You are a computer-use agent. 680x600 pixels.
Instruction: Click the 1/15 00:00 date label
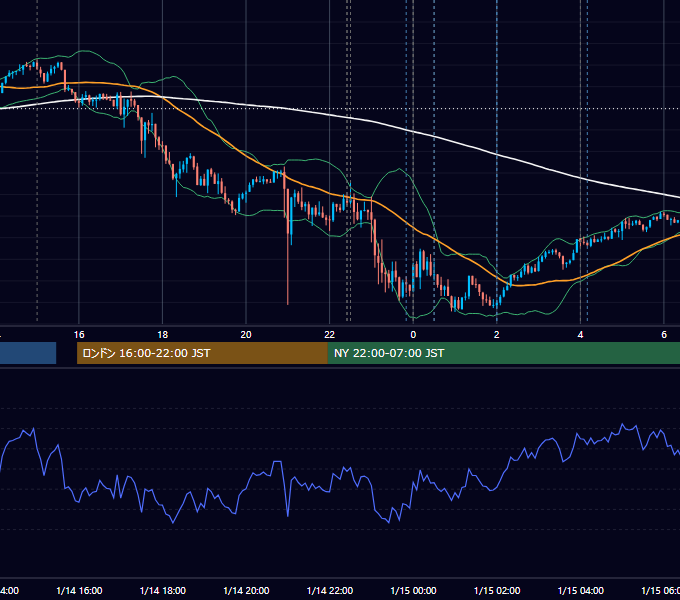[x=413, y=591]
